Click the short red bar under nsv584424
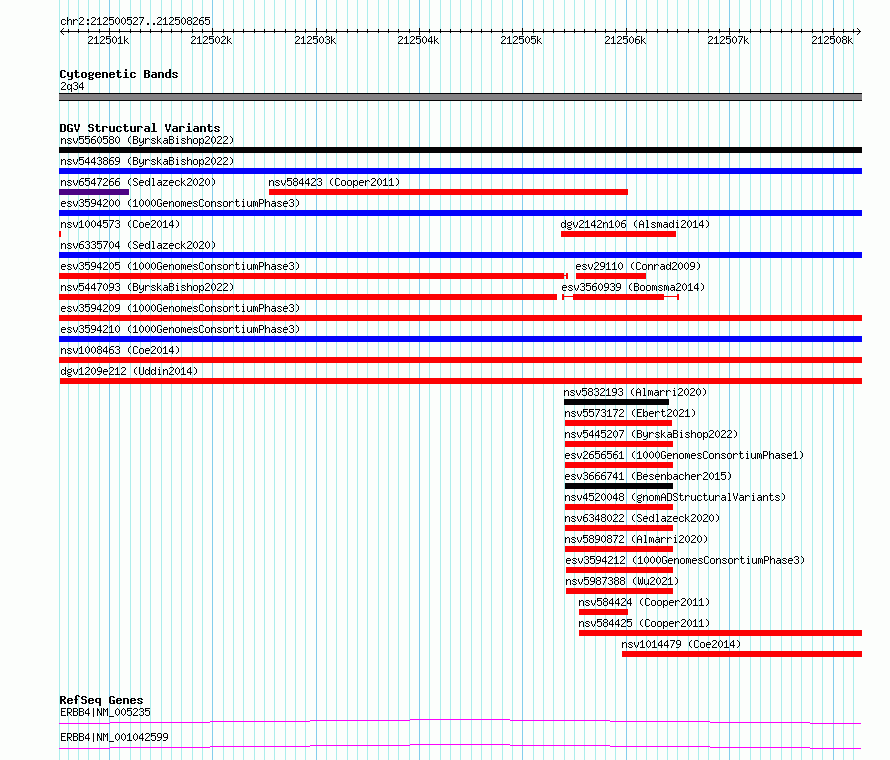 point(603,612)
